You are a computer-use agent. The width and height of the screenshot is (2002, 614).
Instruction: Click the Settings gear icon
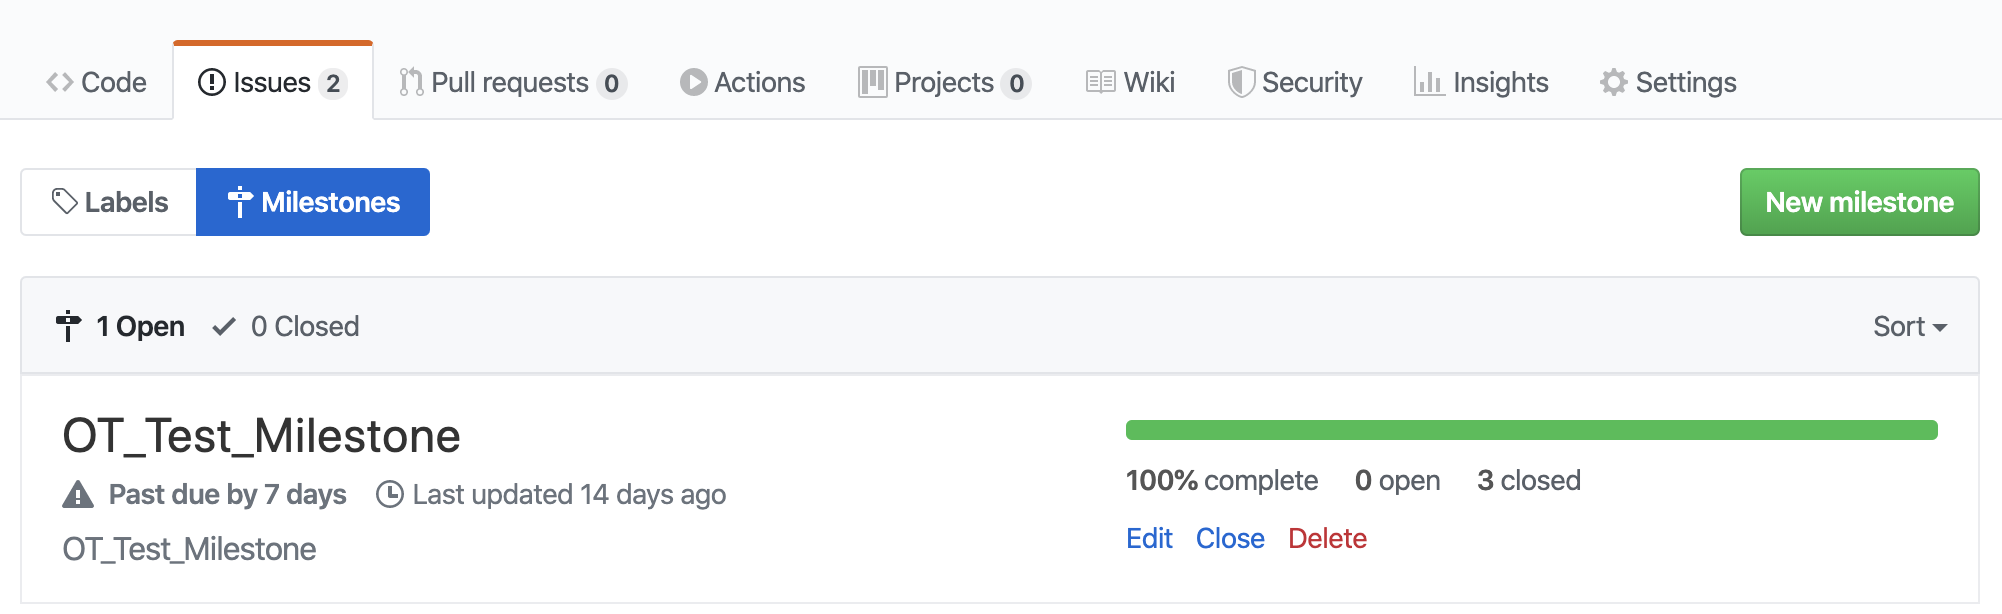coord(1614,82)
